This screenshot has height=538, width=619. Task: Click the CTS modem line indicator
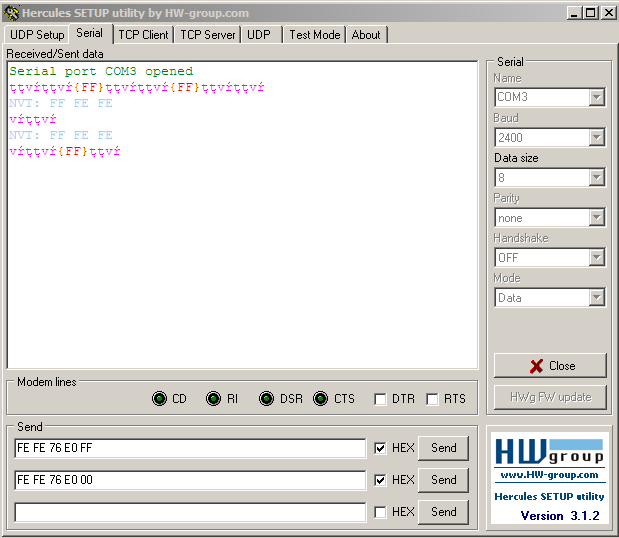click(320, 399)
